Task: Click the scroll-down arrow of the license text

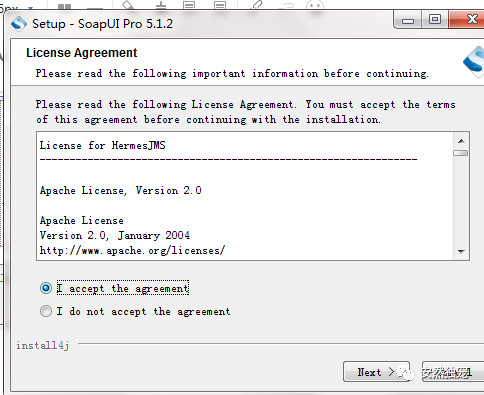Action: 461,251
